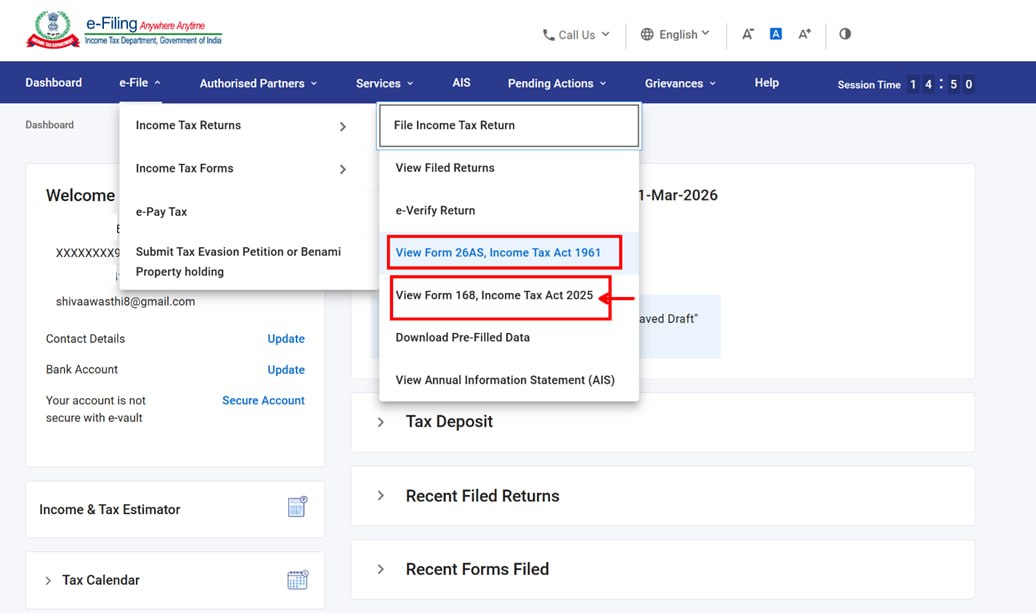Collapse the e-File menu
This screenshot has height=613, width=1036.
[x=139, y=83]
